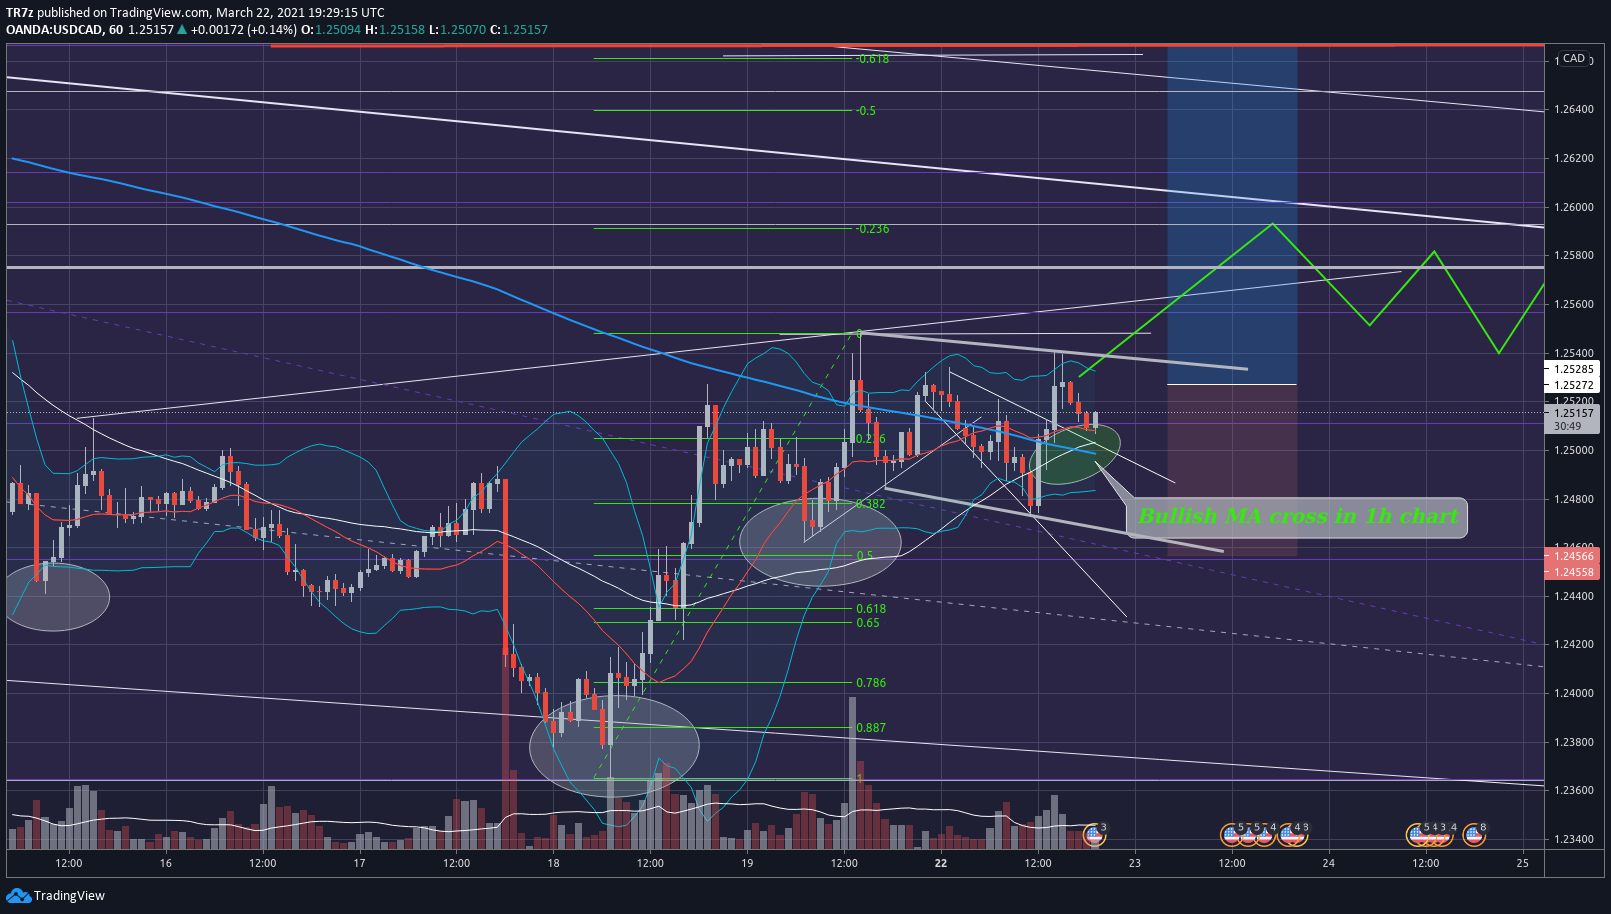
Task: Select the red stop-loss zone box
Action: click(x=1232, y=470)
